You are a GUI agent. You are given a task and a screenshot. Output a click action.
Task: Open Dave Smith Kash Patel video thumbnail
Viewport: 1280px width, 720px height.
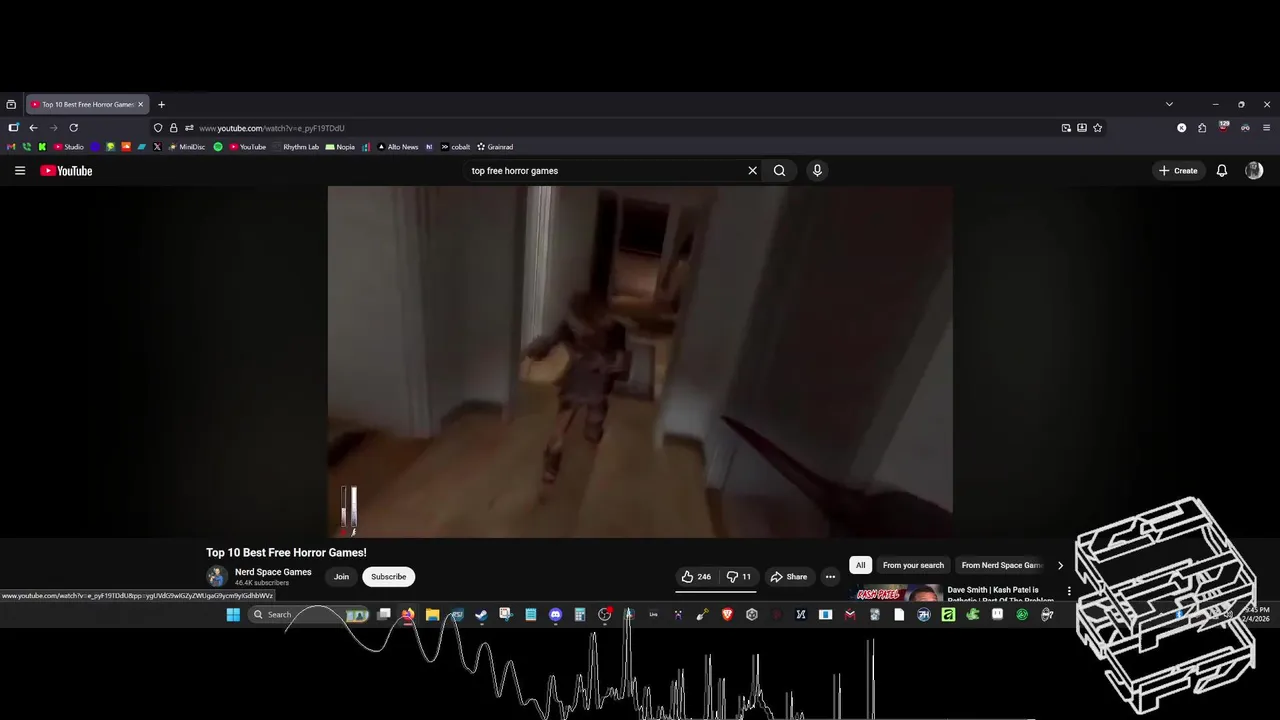click(x=895, y=592)
